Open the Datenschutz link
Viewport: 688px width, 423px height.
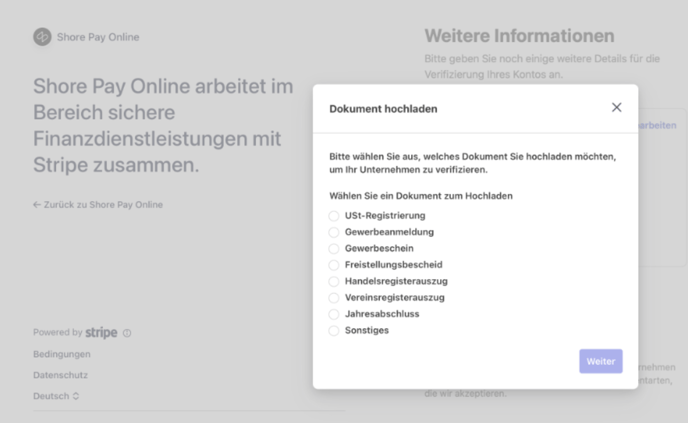(61, 375)
